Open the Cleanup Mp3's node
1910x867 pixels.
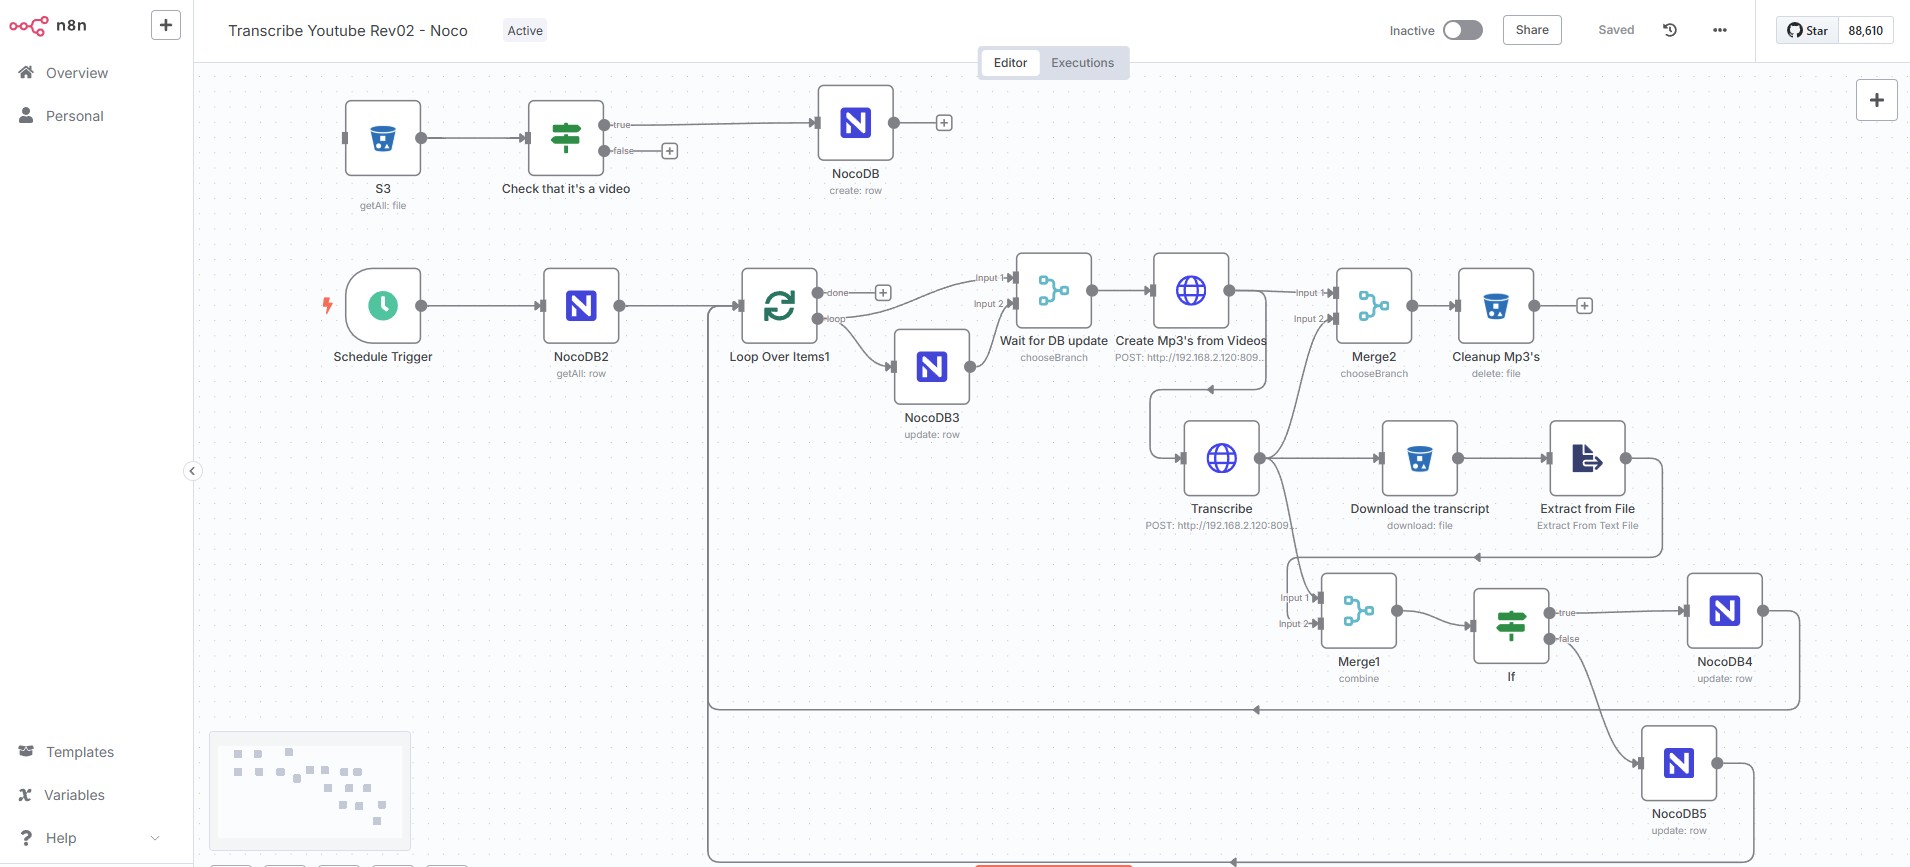click(x=1495, y=306)
